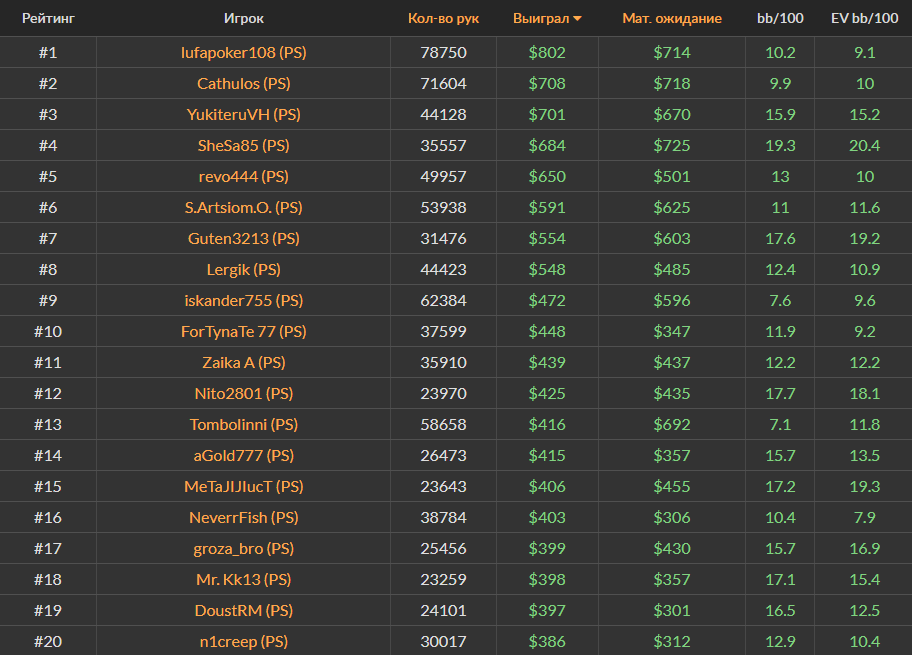912x655 pixels.
Task: Select player YukiteruVH (PS)
Action: pos(244,115)
